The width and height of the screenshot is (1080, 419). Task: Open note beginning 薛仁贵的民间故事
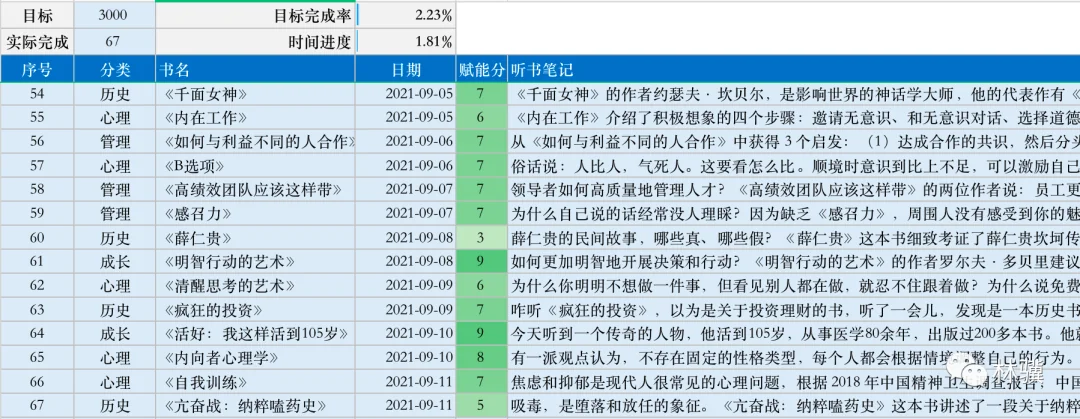tap(793, 238)
